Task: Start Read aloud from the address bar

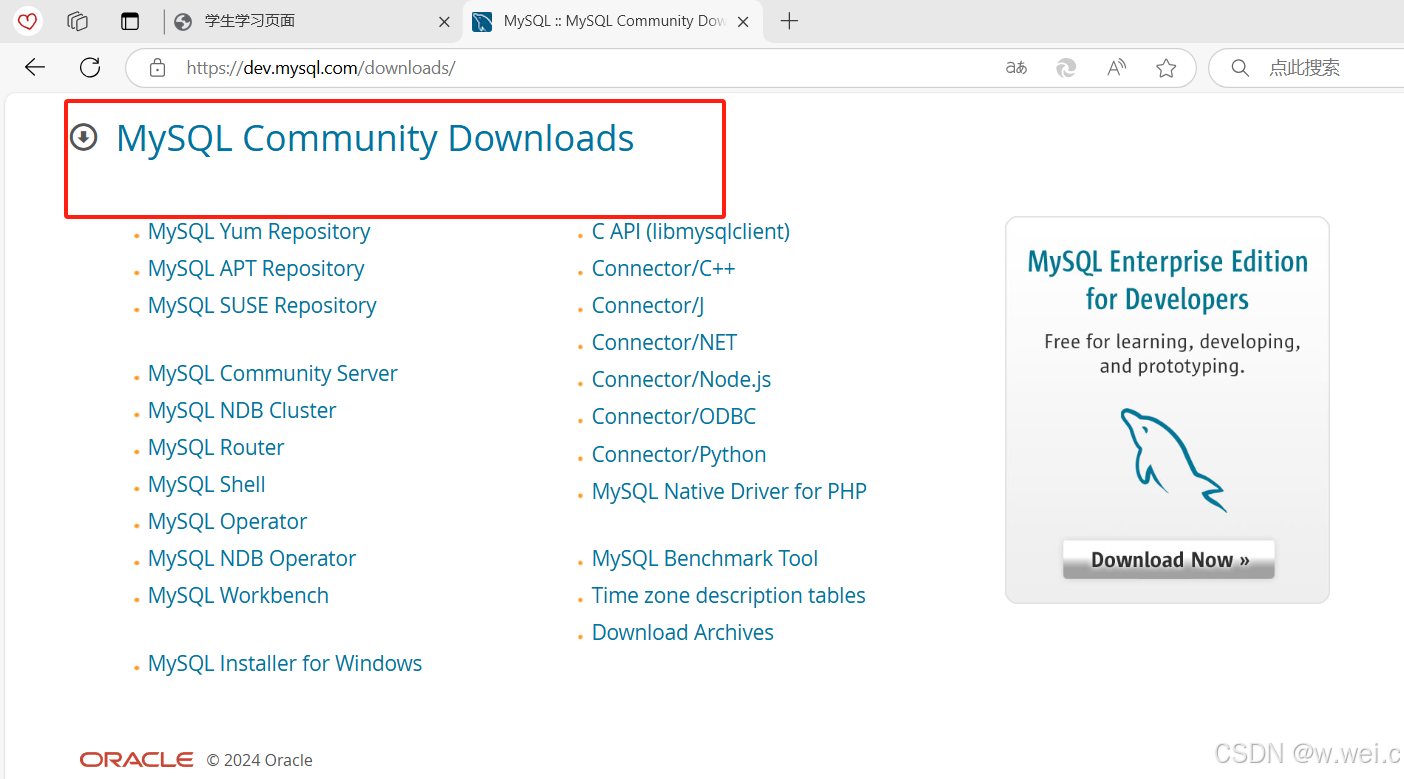Action: click(x=1115, y=67)
